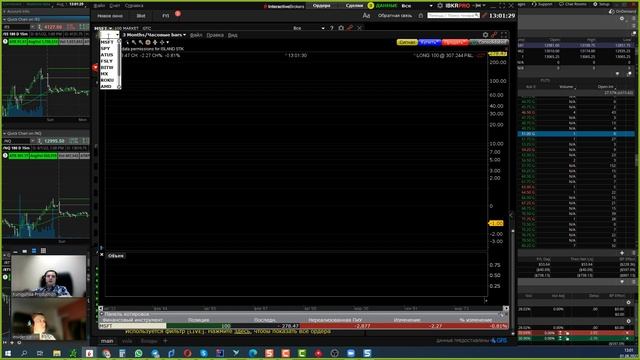Click the Обратная связь feedback link
The image size is (640, 360).
coord(395,16)
